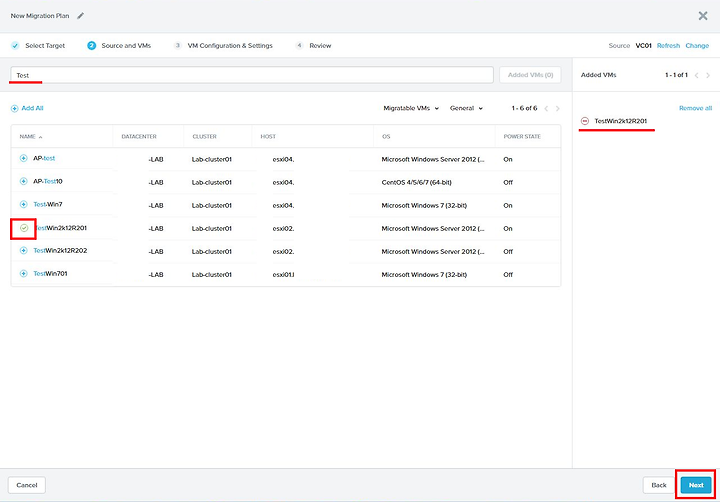Remove TestWin2k12R201 using the red minus icon
The image size is (720, 502).
[585, 121]
